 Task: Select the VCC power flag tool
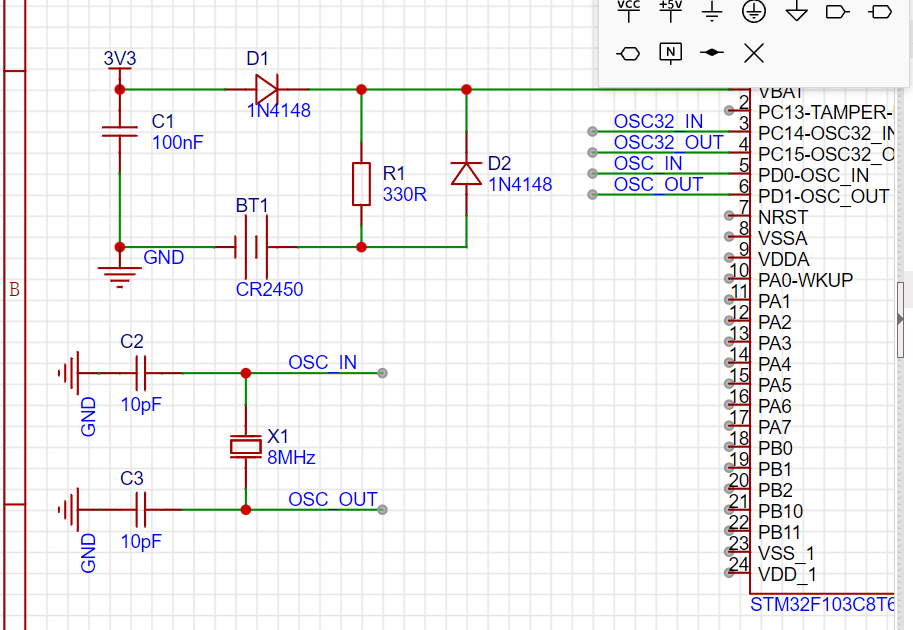click(x=628, y=12)
